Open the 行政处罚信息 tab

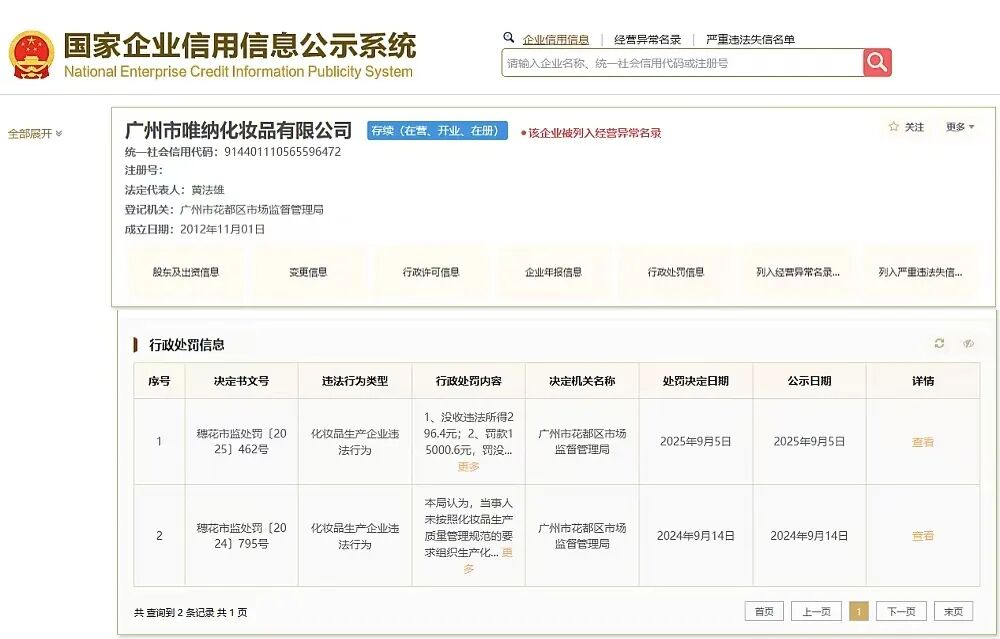tap(675, 272)
